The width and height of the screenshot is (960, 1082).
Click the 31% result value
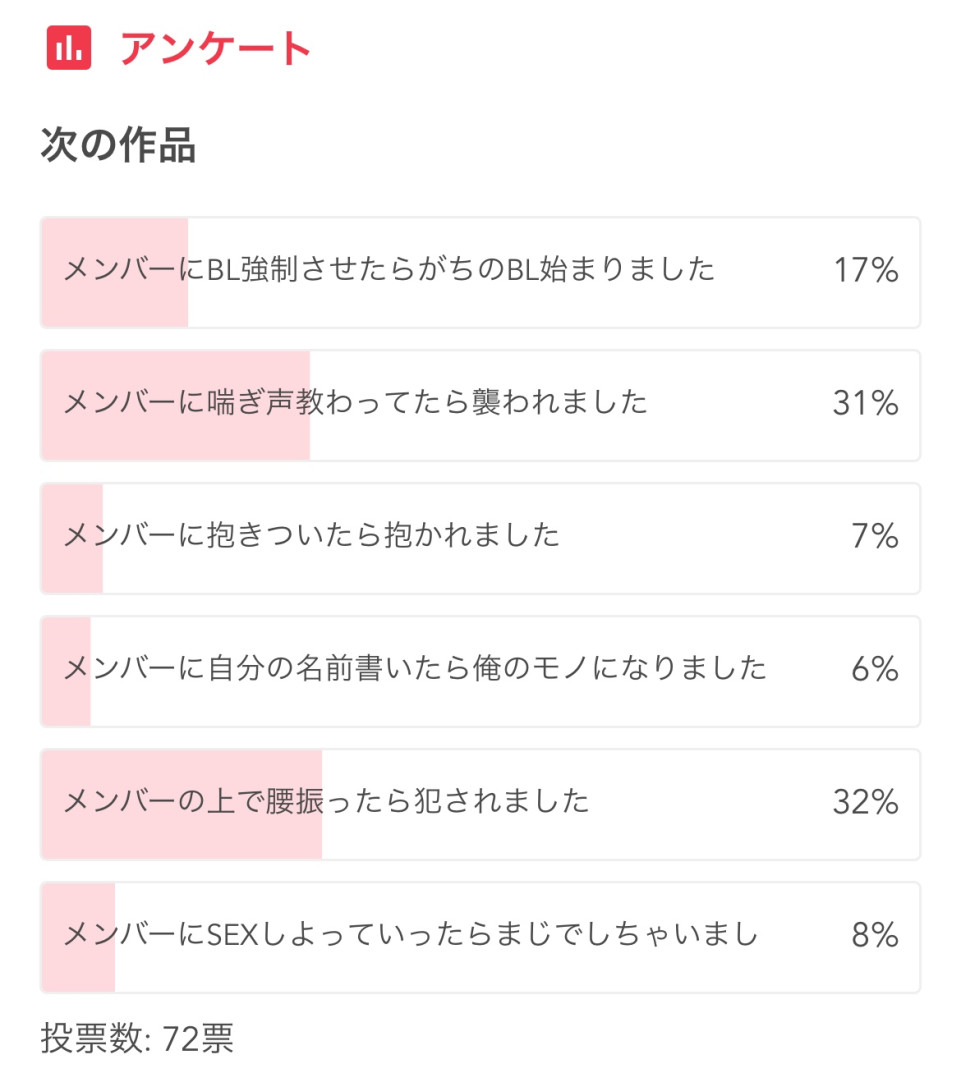865,403
